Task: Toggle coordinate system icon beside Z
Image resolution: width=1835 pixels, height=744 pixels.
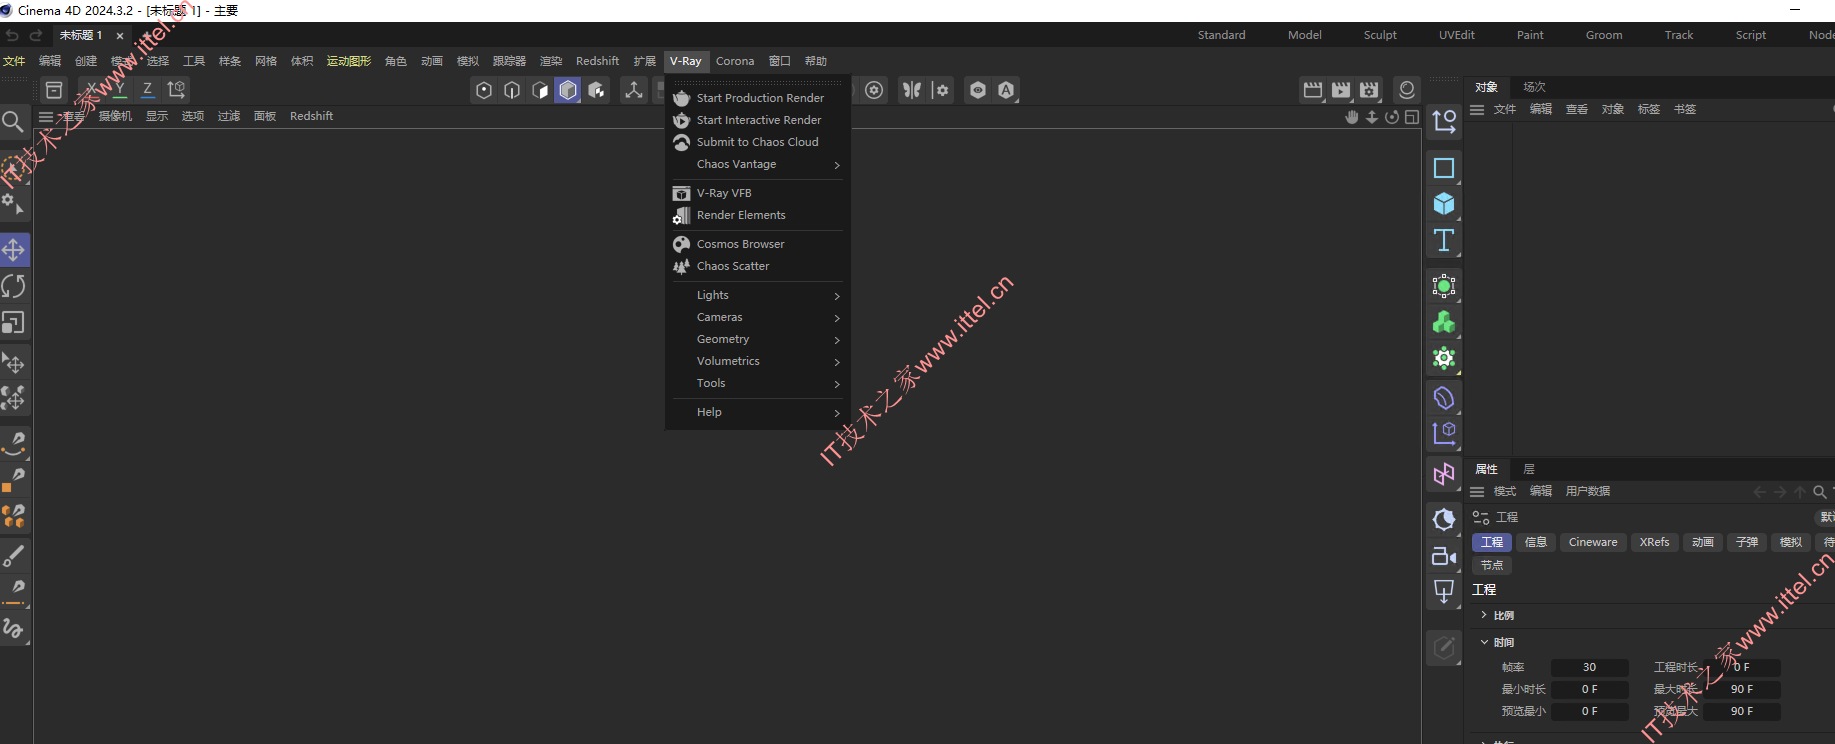Action: tap(177, 89)
